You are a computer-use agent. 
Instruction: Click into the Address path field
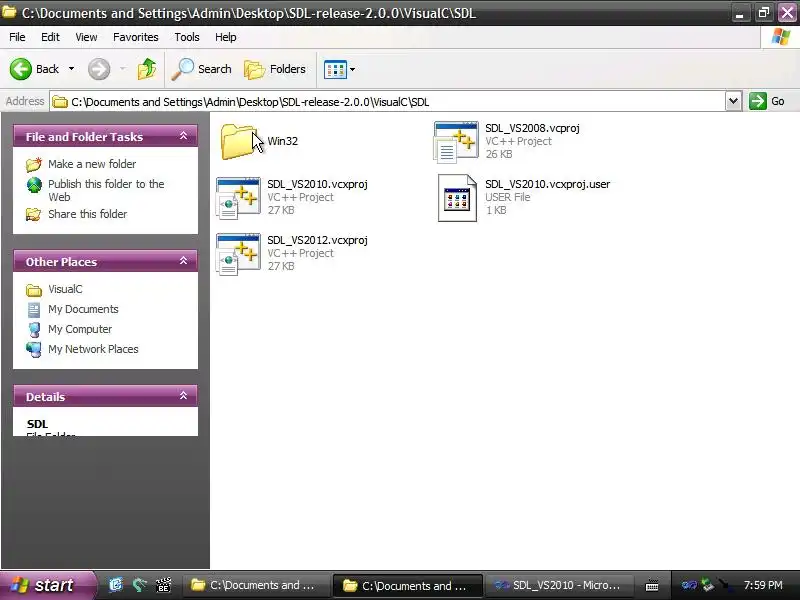coord(387,102)
